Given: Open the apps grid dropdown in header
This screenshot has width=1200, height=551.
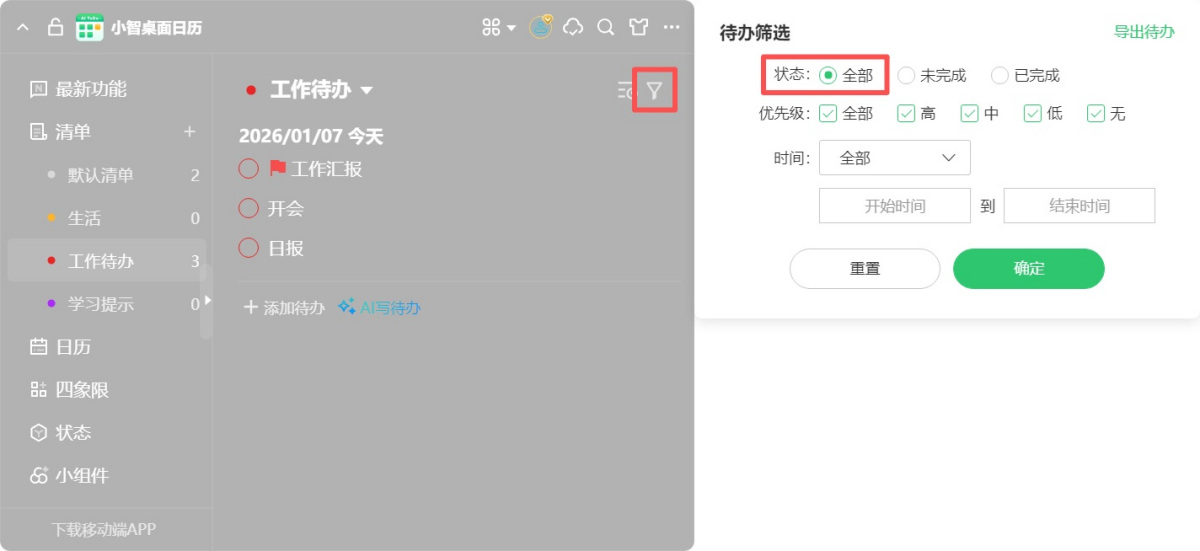Looking at the screenshot, I should pos(498,28).
